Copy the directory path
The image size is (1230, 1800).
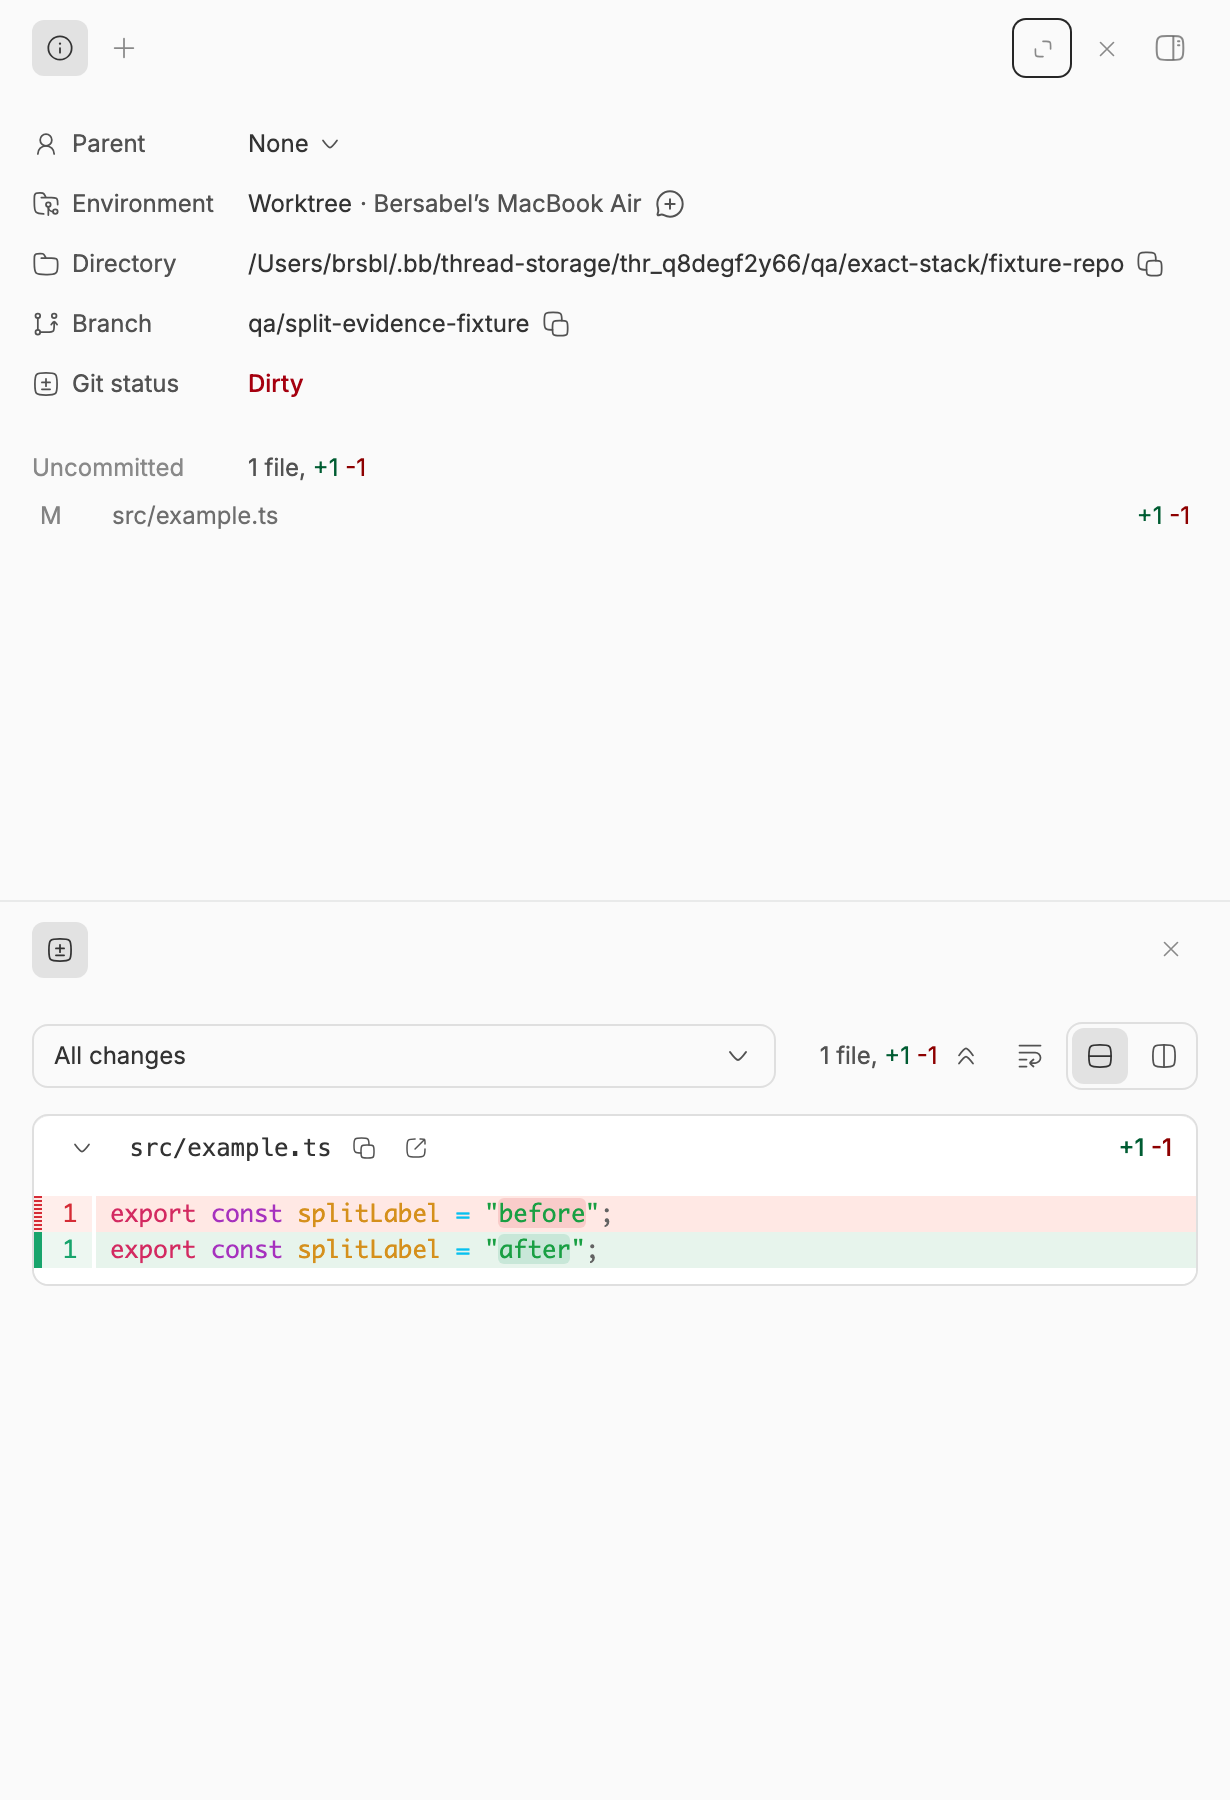(x=1151, y=264)
